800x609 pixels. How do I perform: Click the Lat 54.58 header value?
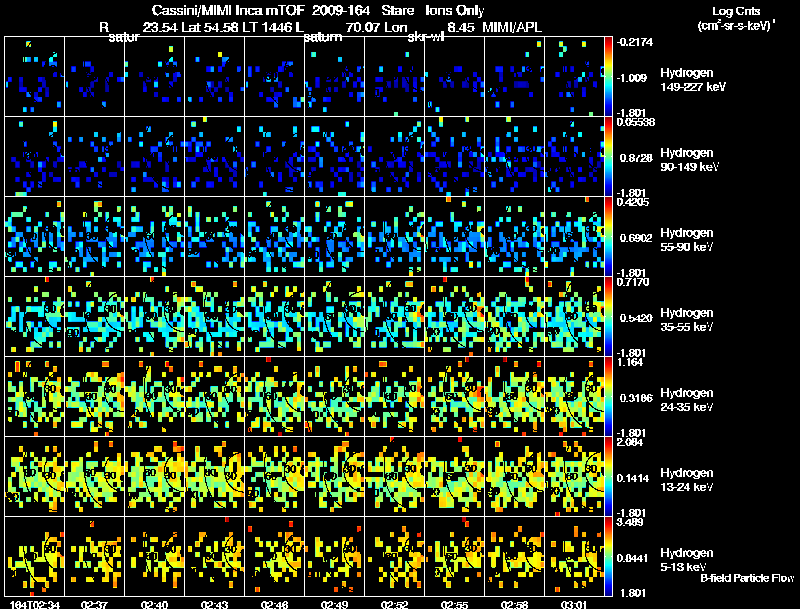210,27
